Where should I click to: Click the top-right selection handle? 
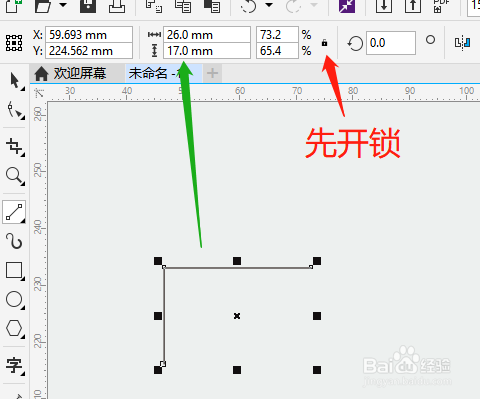317,261
